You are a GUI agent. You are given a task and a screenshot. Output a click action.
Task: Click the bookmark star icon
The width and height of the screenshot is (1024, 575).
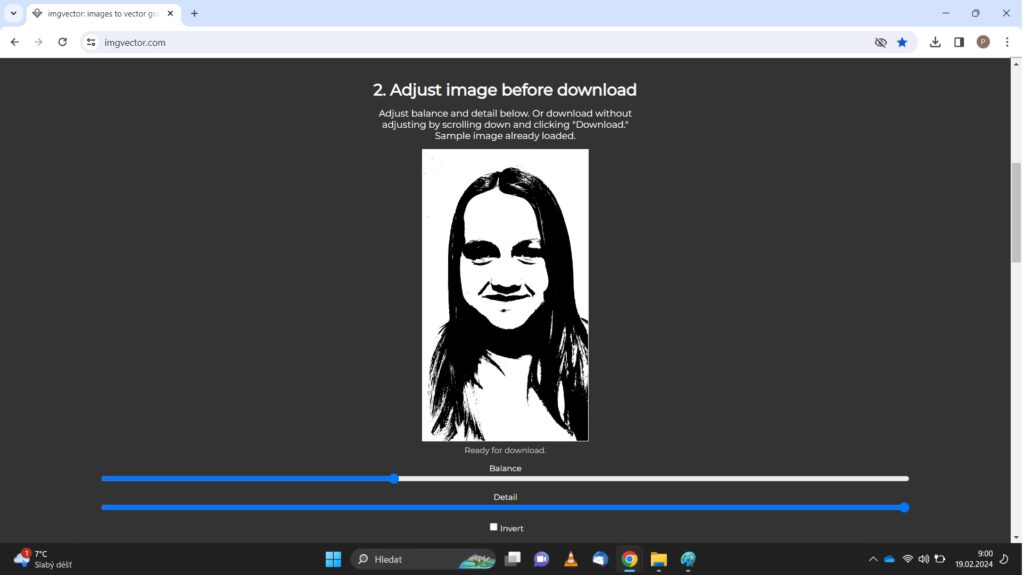(x=902, y=42)
